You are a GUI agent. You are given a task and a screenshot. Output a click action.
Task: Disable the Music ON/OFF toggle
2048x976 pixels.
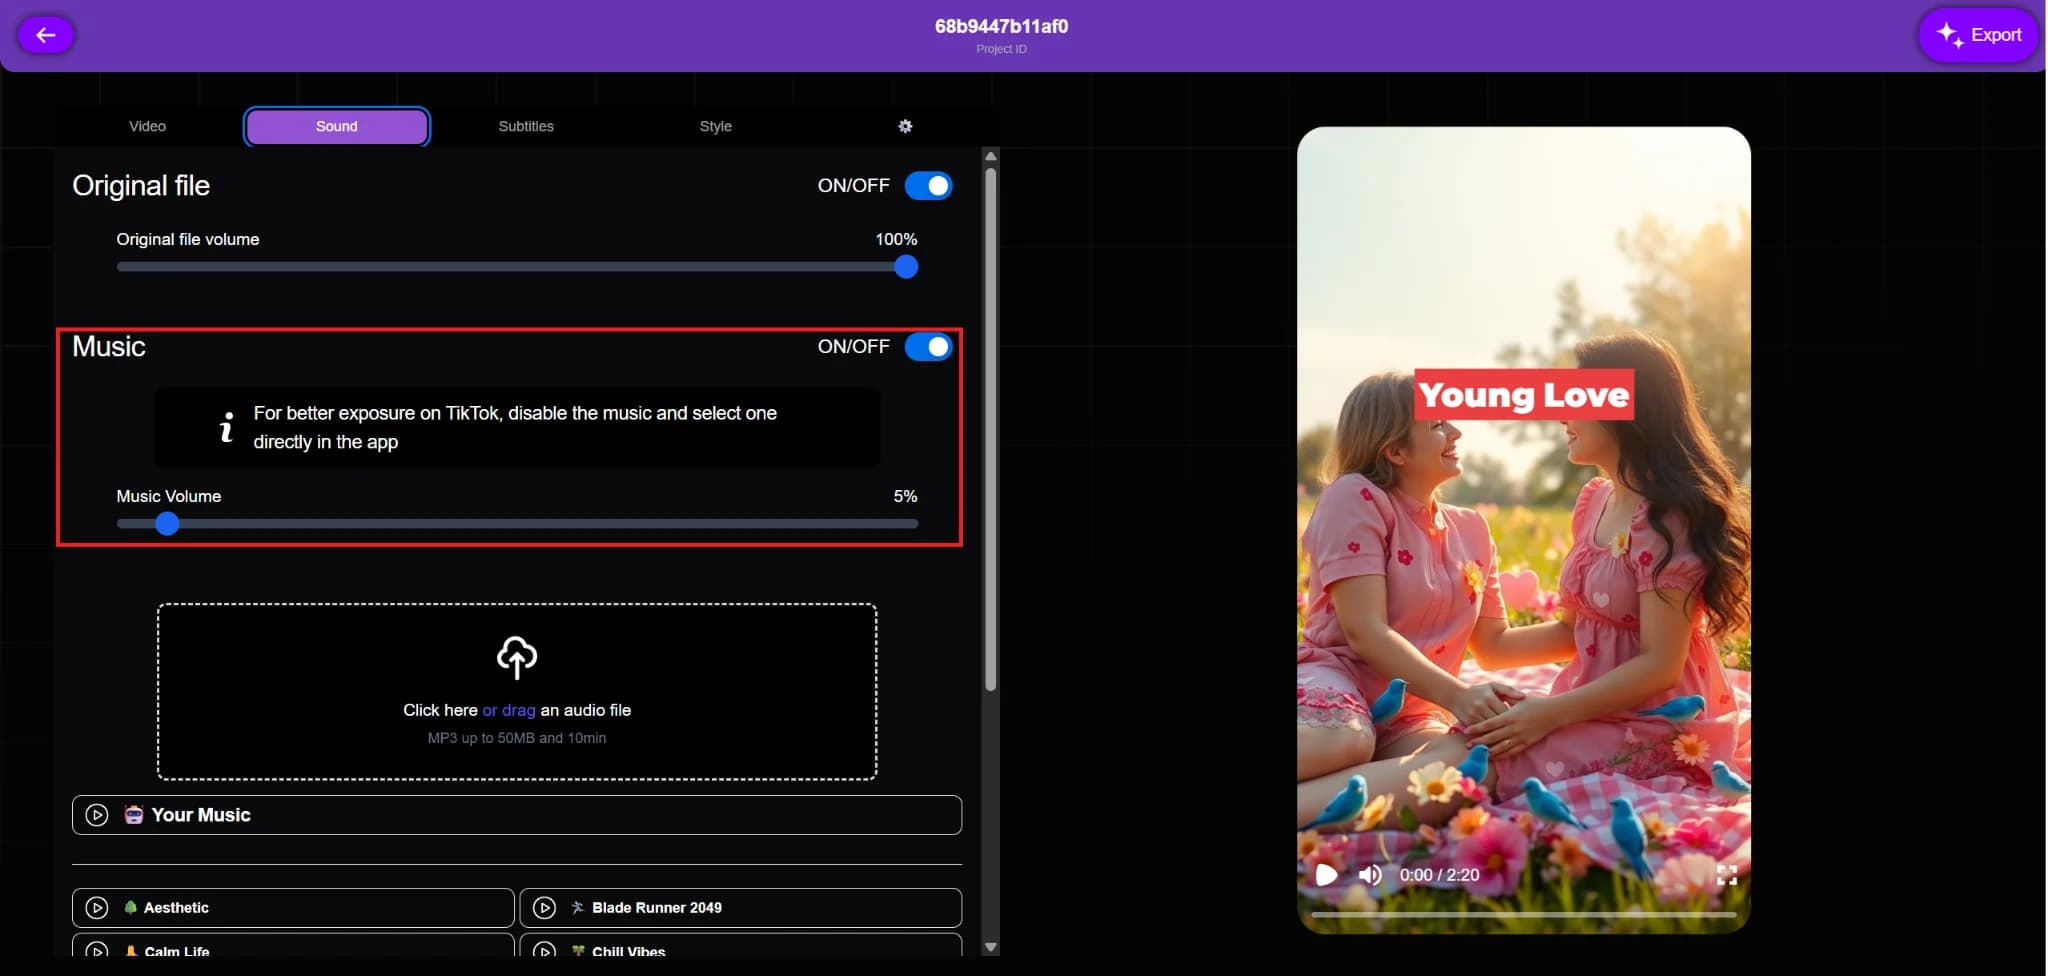[x=928, y=346]
